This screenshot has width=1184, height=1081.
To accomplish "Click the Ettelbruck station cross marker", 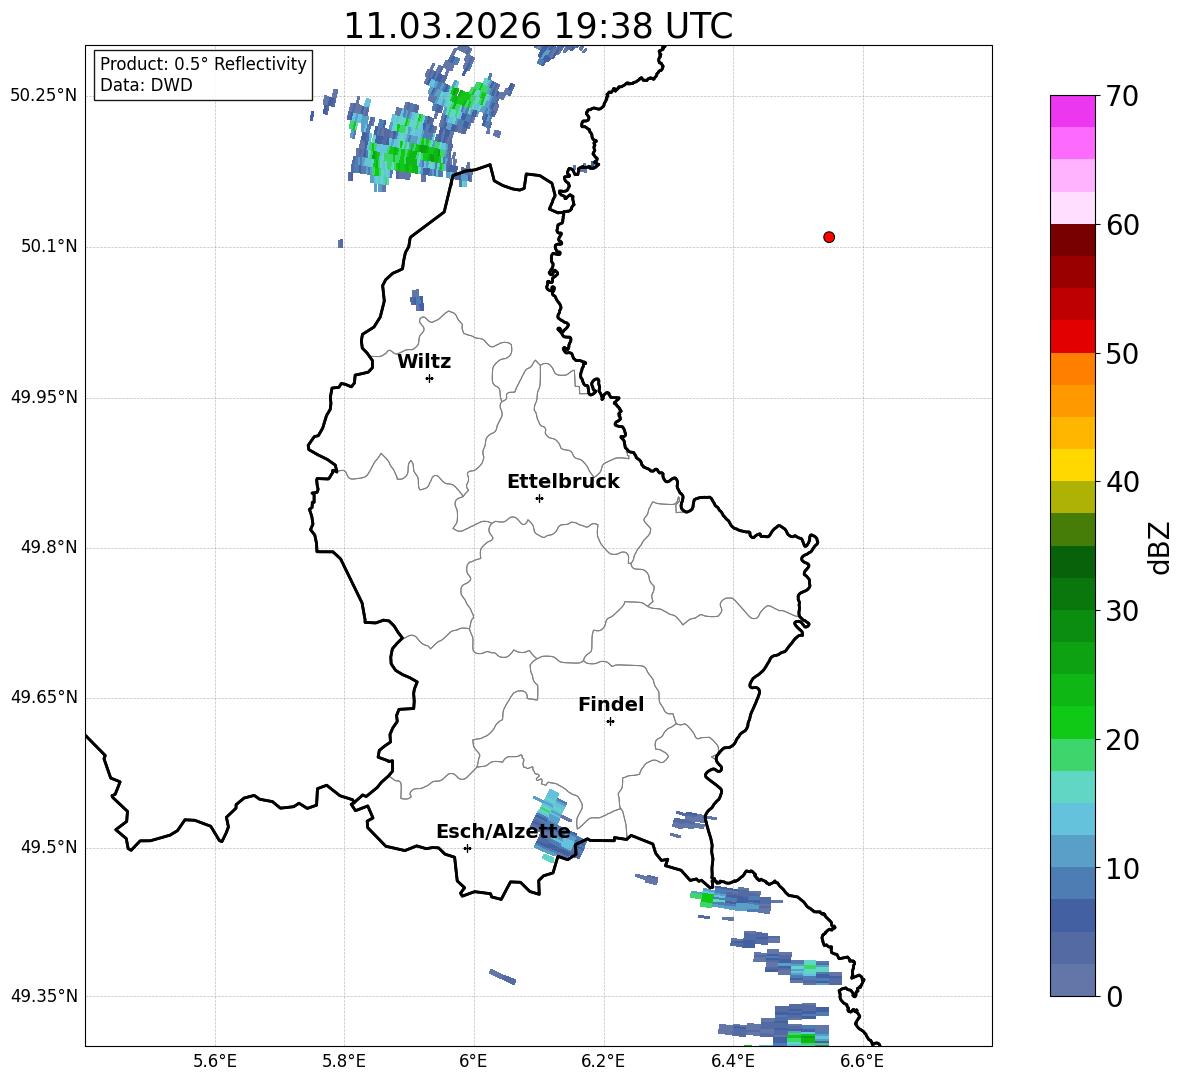I will 539,498.
